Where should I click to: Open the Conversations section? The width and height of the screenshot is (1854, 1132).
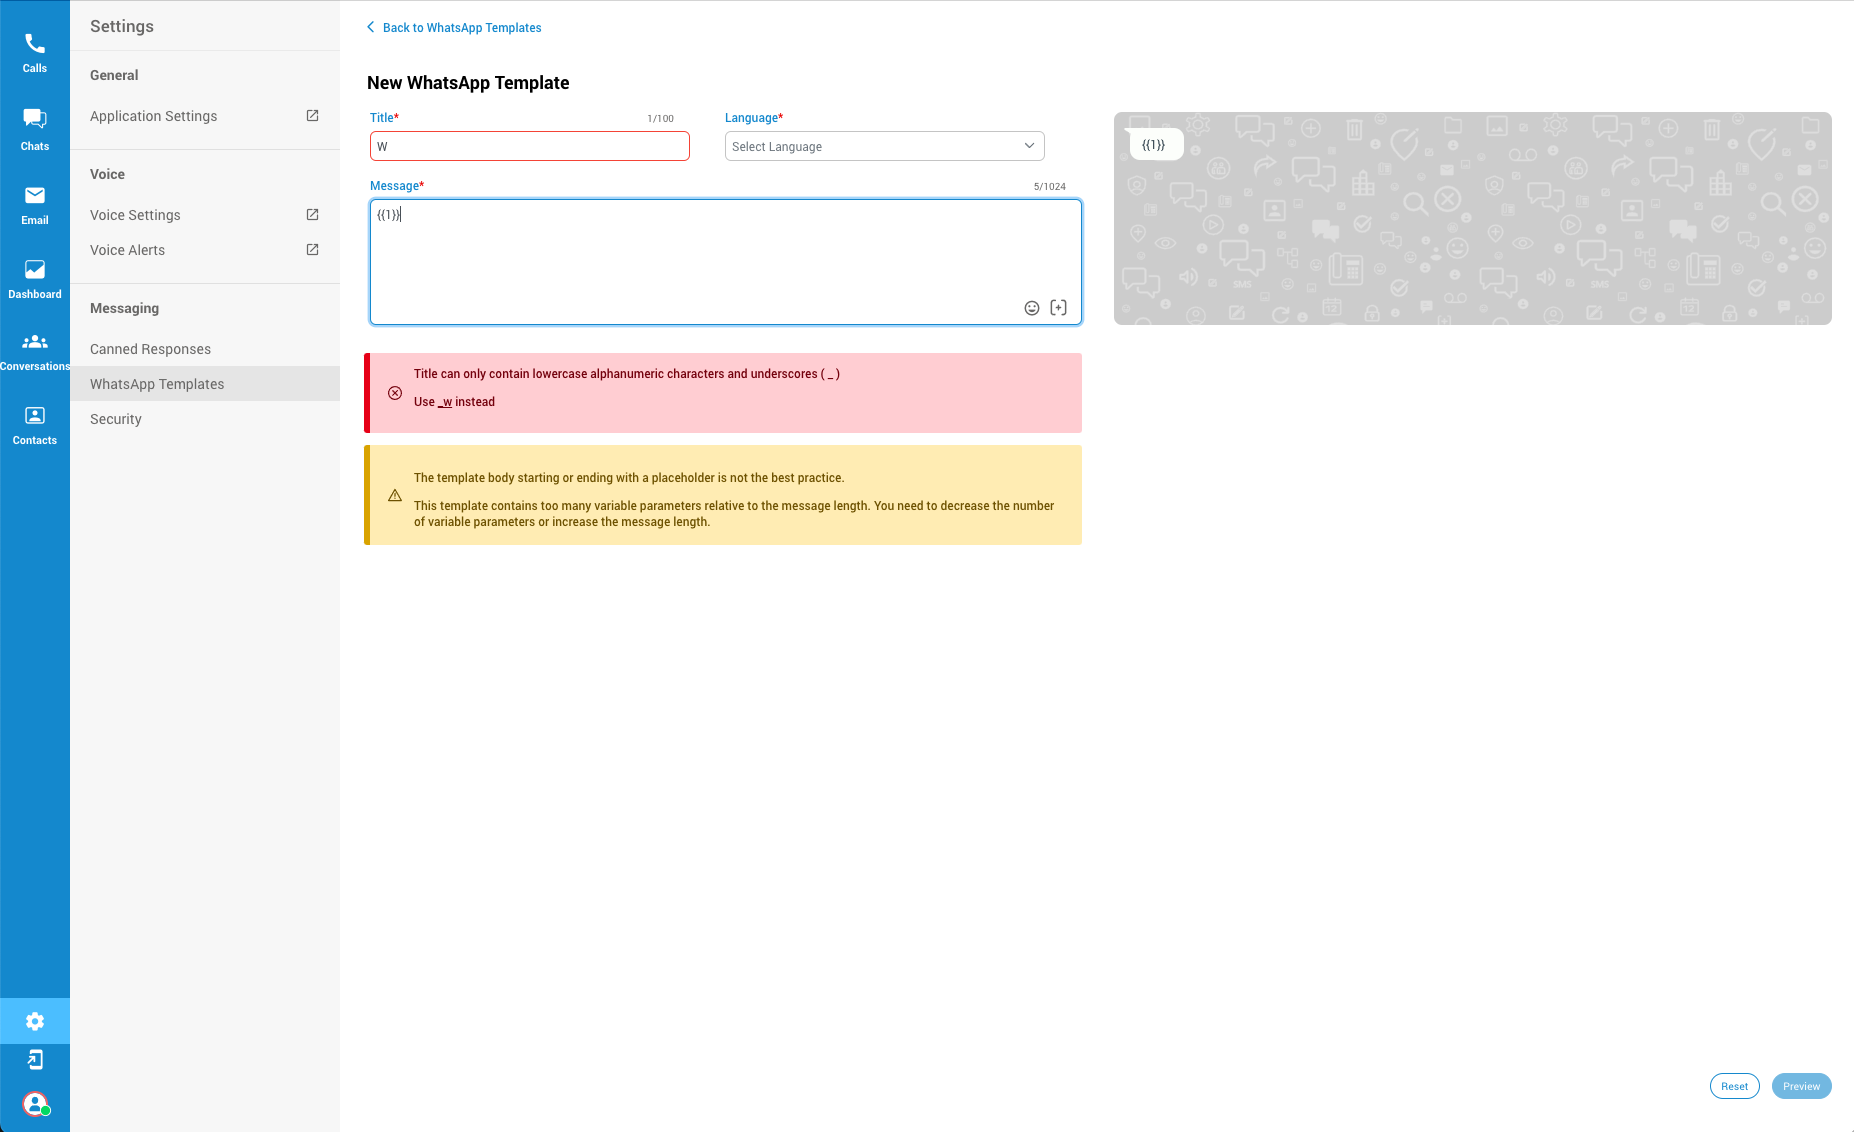pos(35,352)
